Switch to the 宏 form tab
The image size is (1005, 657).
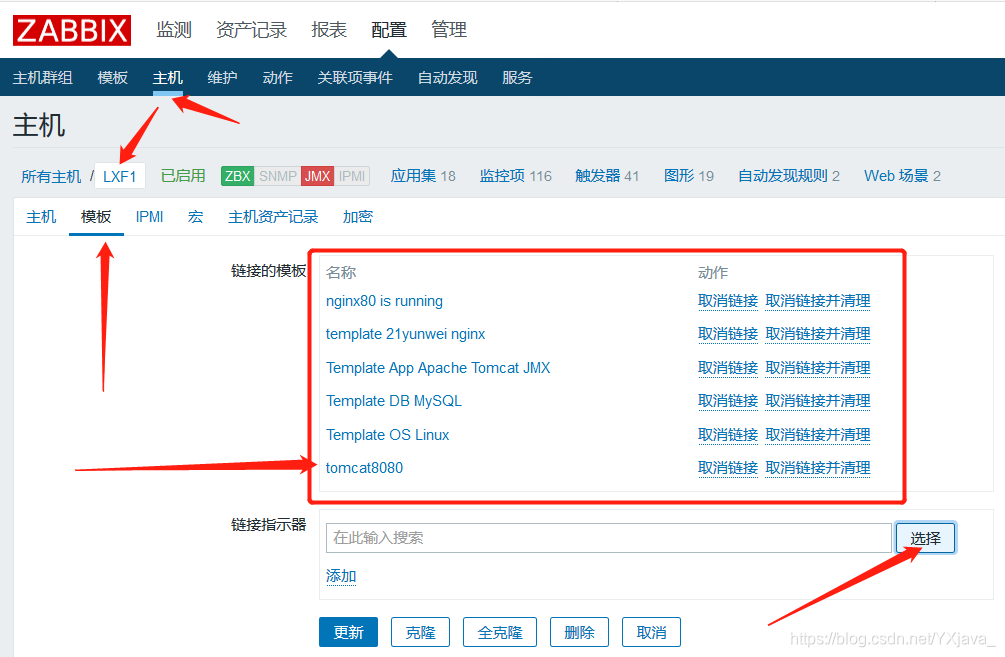pos(195,217)
